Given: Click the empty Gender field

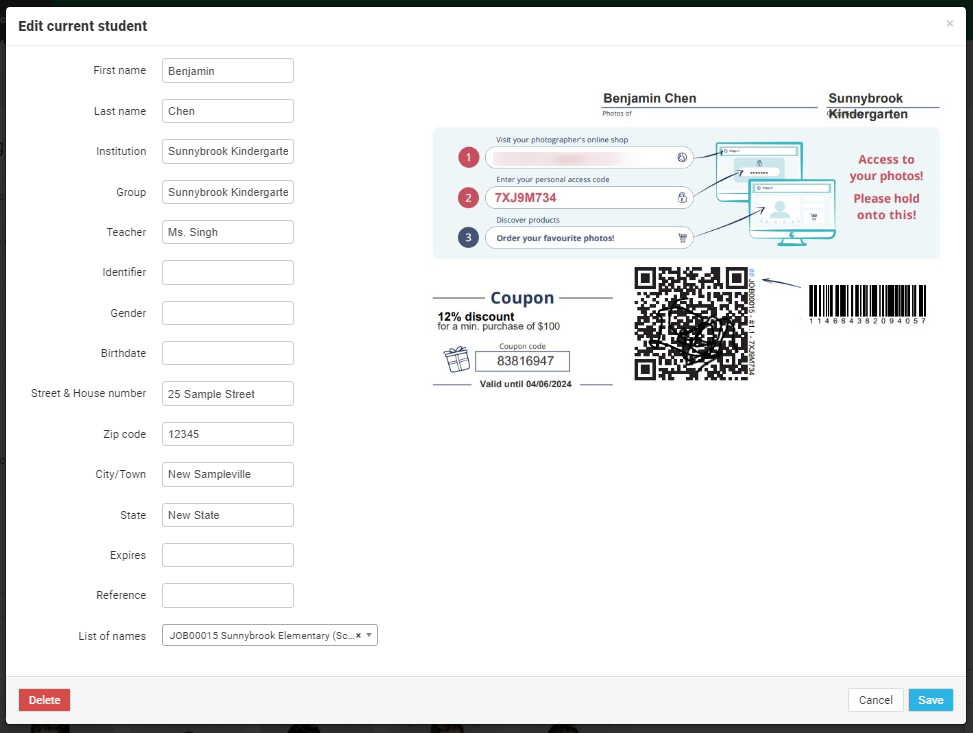Looking at the screenshot, I should pyautogui.click(x=228, y=313).
